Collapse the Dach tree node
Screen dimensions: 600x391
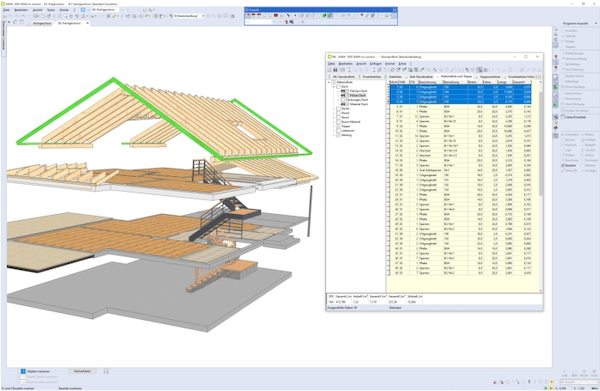(x=334, y=87)
